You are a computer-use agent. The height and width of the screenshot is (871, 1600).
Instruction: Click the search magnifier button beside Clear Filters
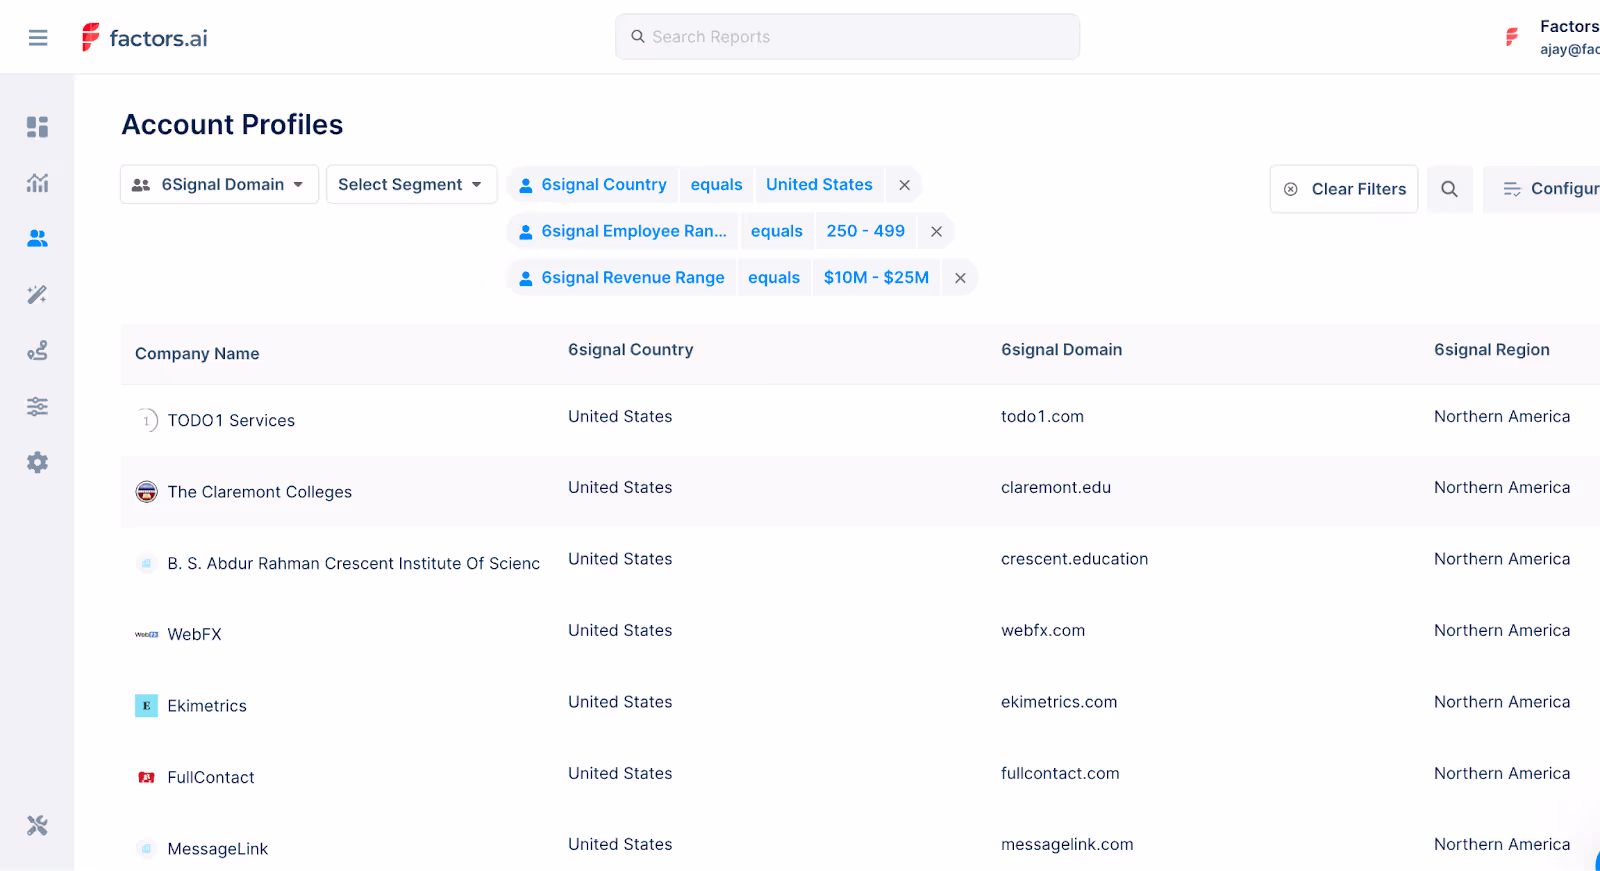coord(1449,189)
